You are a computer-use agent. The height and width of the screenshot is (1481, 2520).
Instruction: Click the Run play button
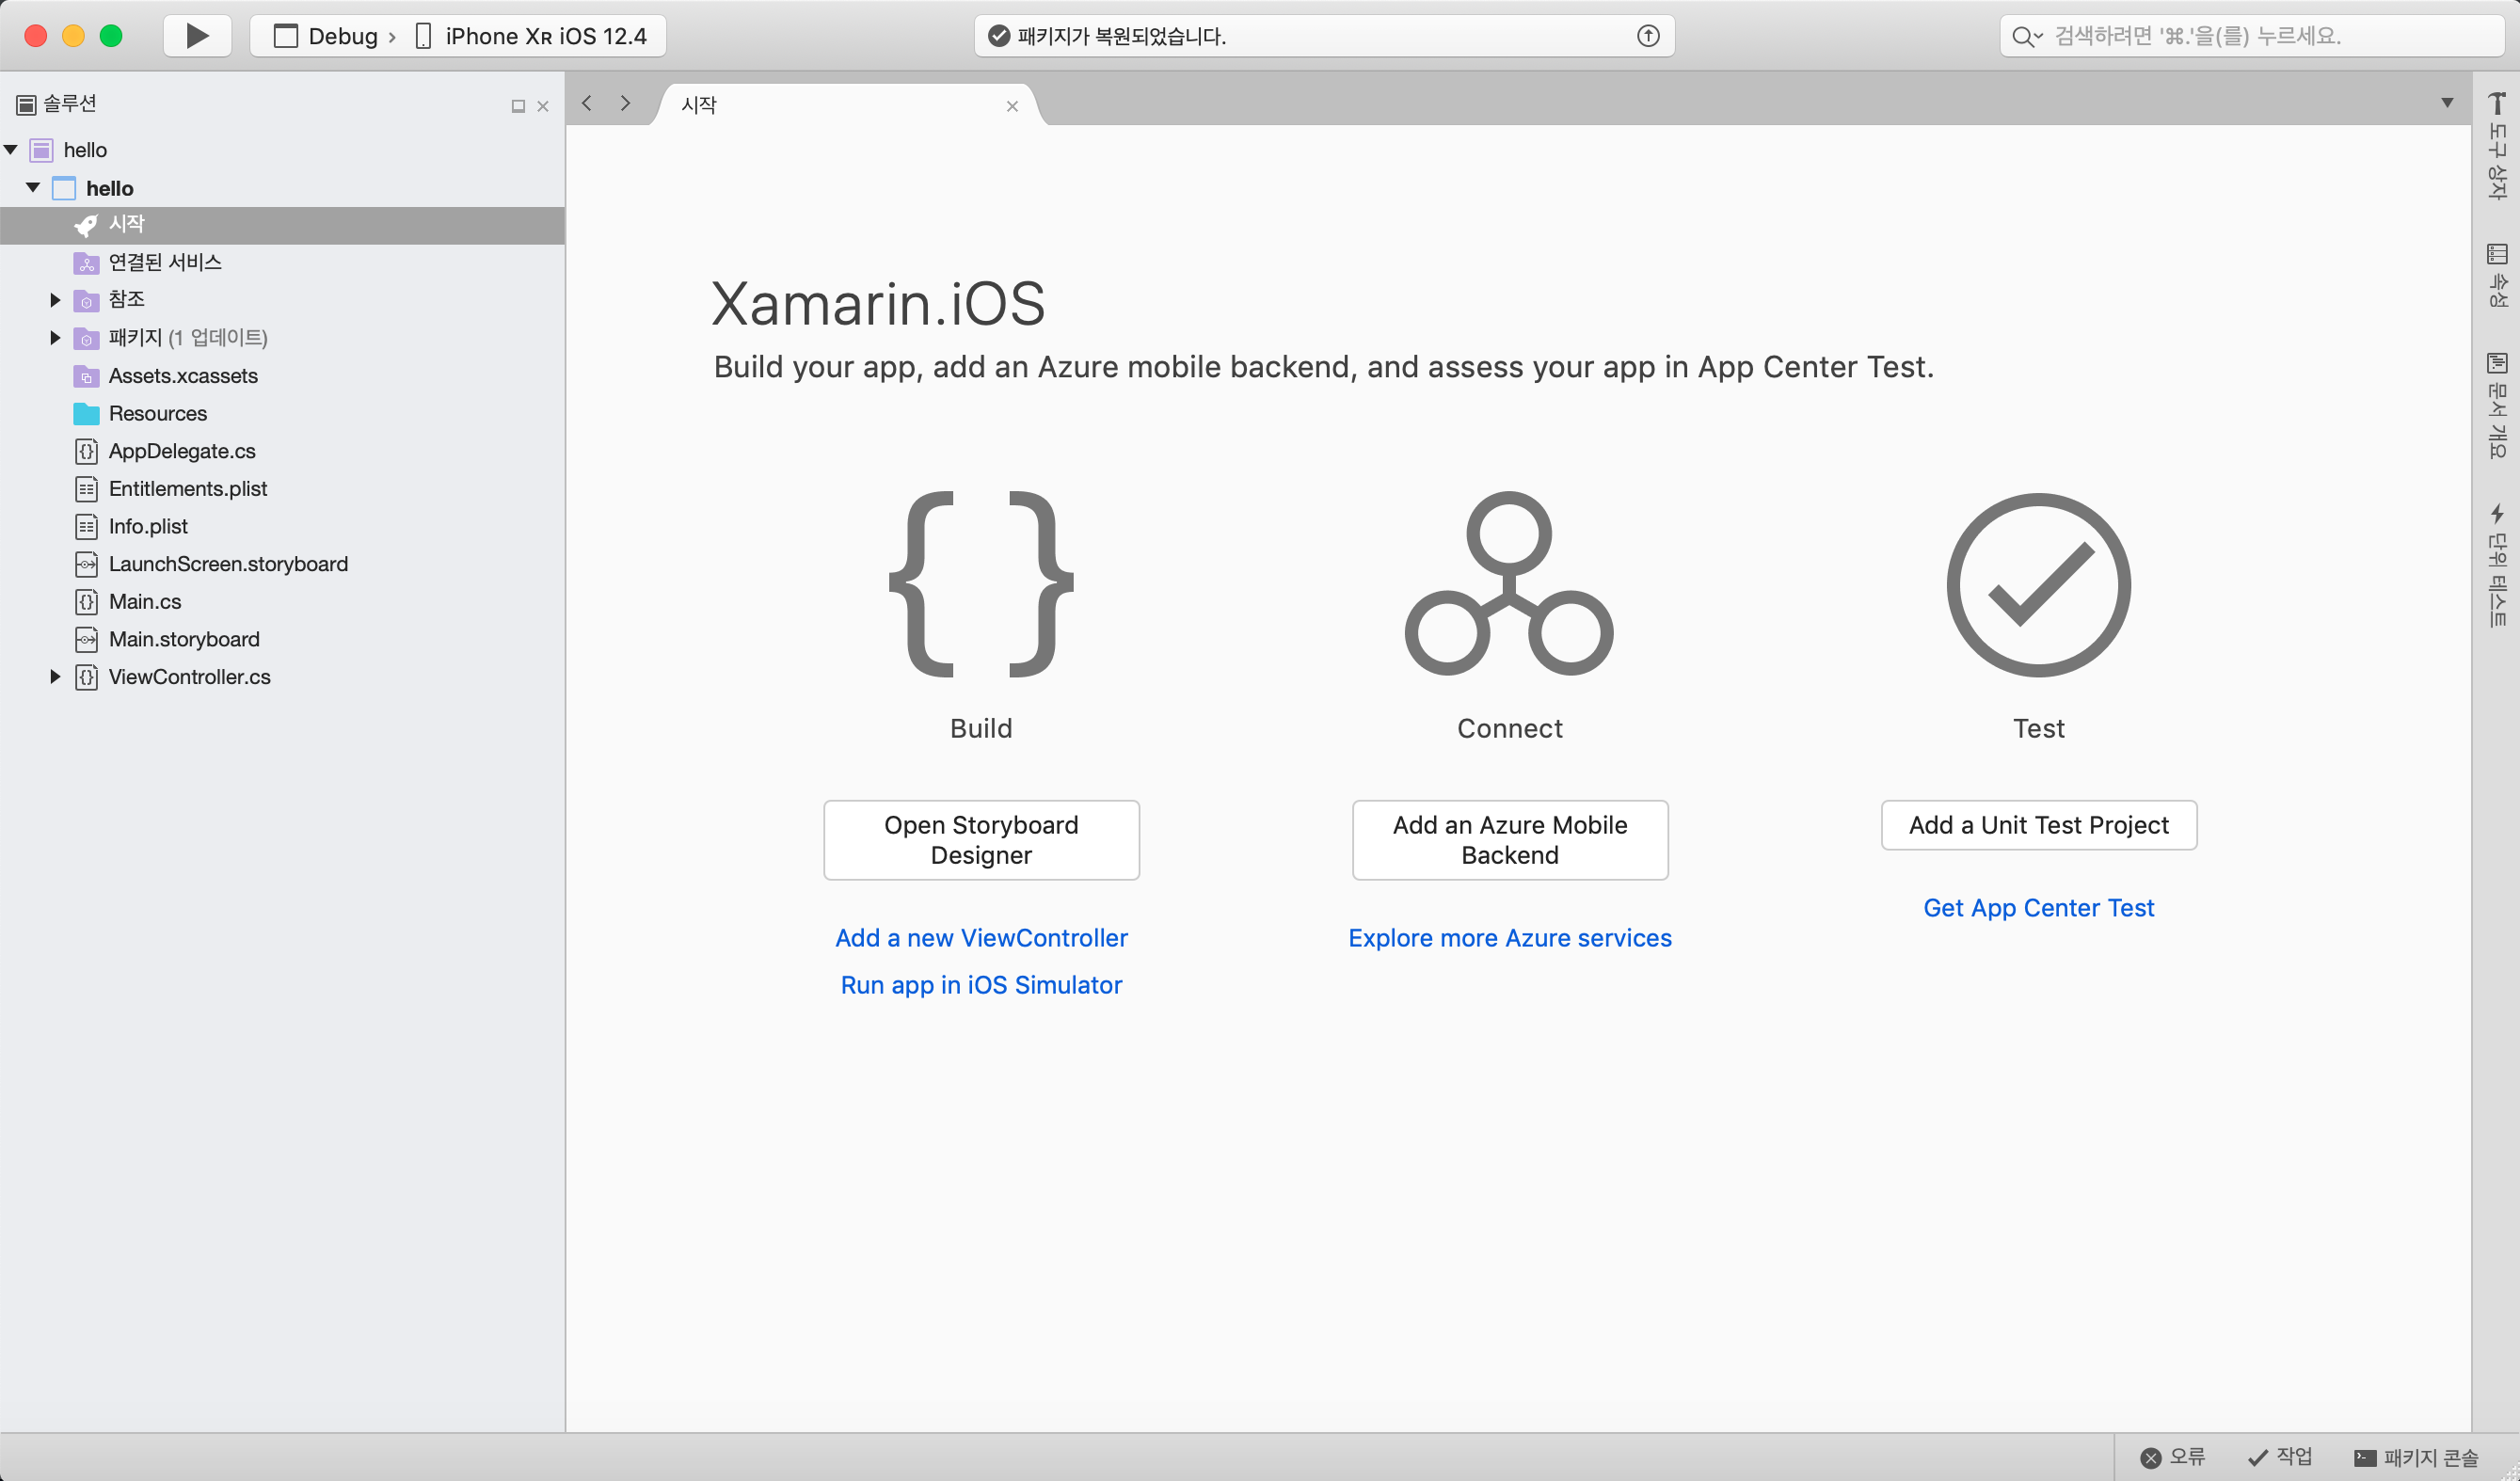point(197,36)
